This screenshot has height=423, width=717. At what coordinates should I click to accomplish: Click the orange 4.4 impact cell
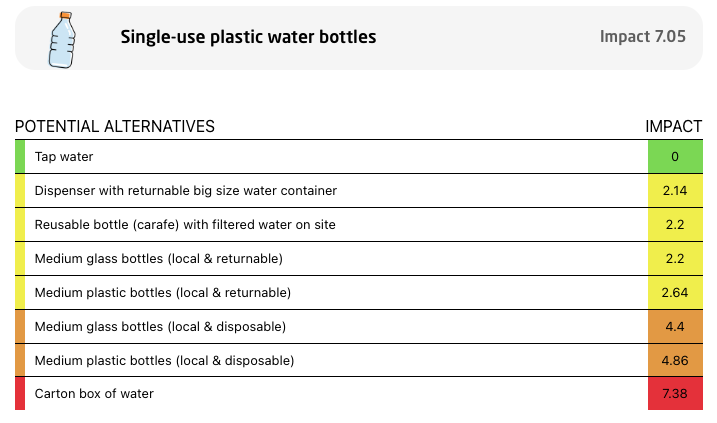point(675,327)
